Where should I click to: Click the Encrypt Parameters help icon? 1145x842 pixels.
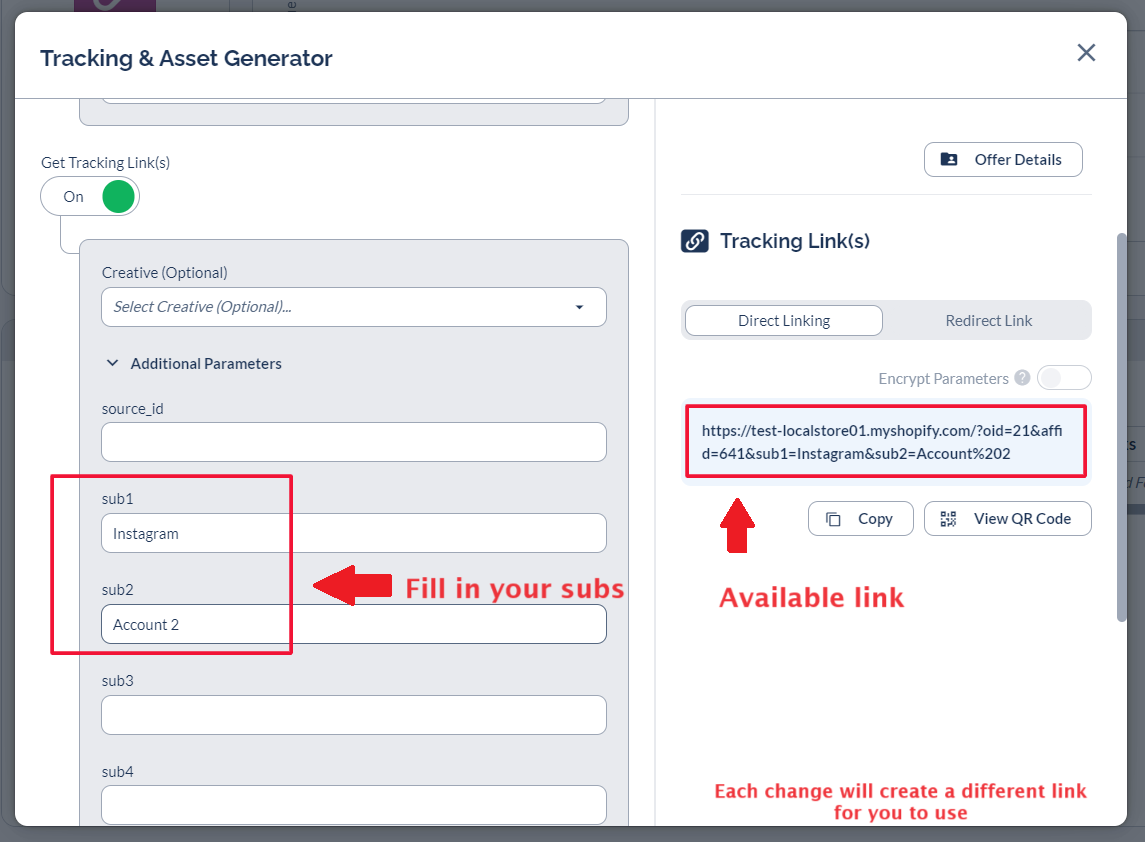[1022, 378]
